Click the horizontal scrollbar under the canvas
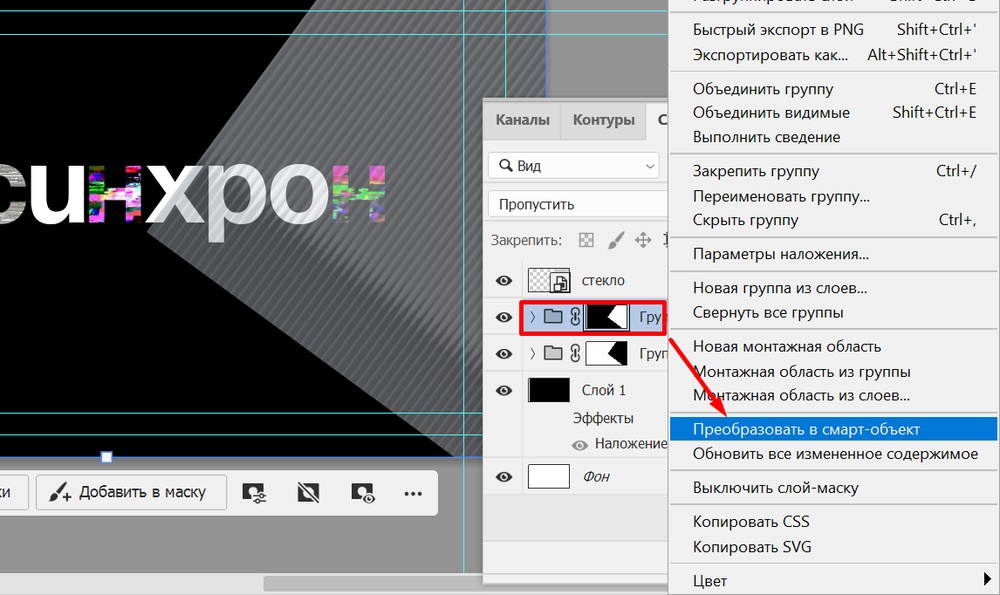The height and width of the screenshot is (595, 1000). point(370,583)
